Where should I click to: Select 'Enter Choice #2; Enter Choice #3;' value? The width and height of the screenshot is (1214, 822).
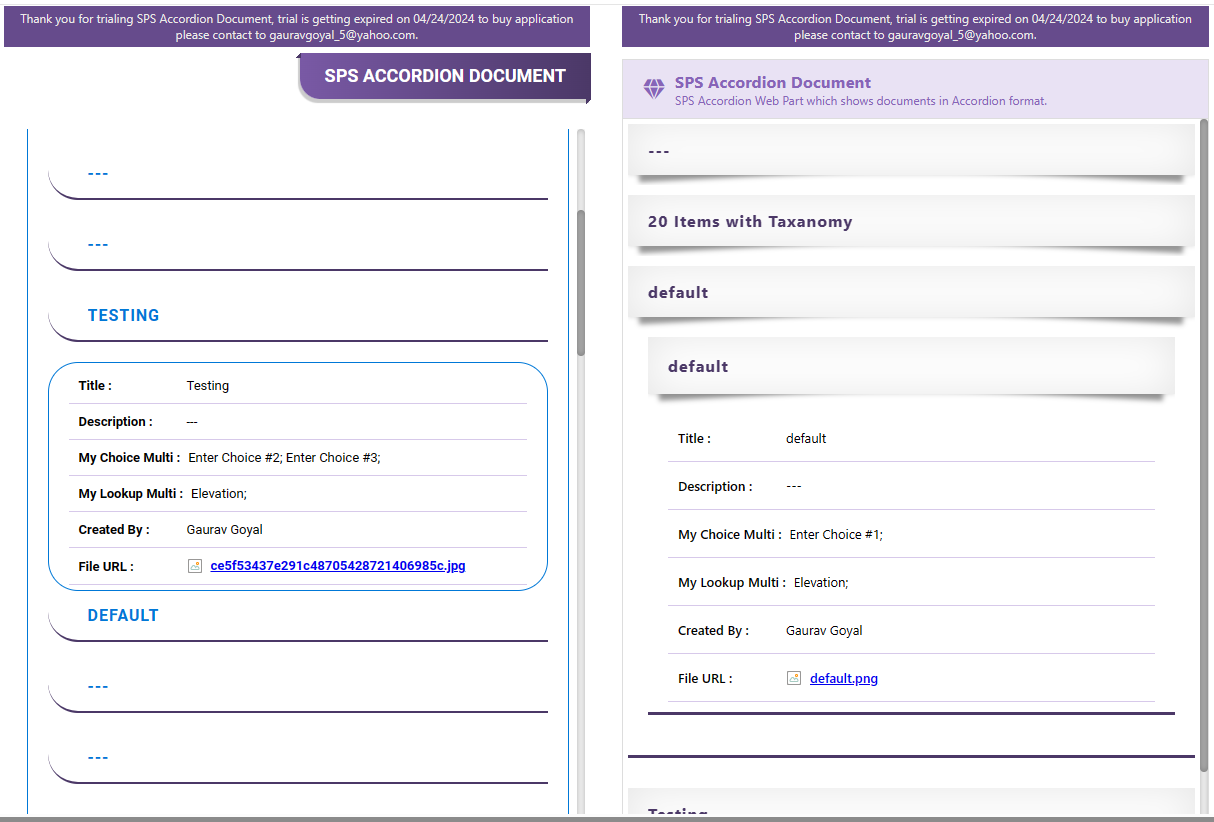click(285, 458)
